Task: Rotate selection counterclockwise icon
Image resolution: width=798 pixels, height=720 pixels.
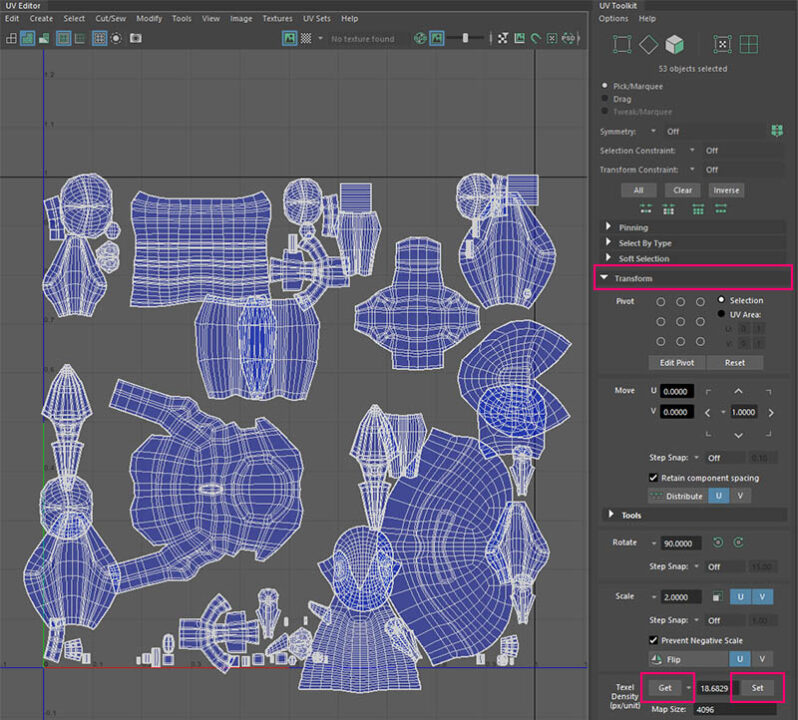Action: (718, 542)
